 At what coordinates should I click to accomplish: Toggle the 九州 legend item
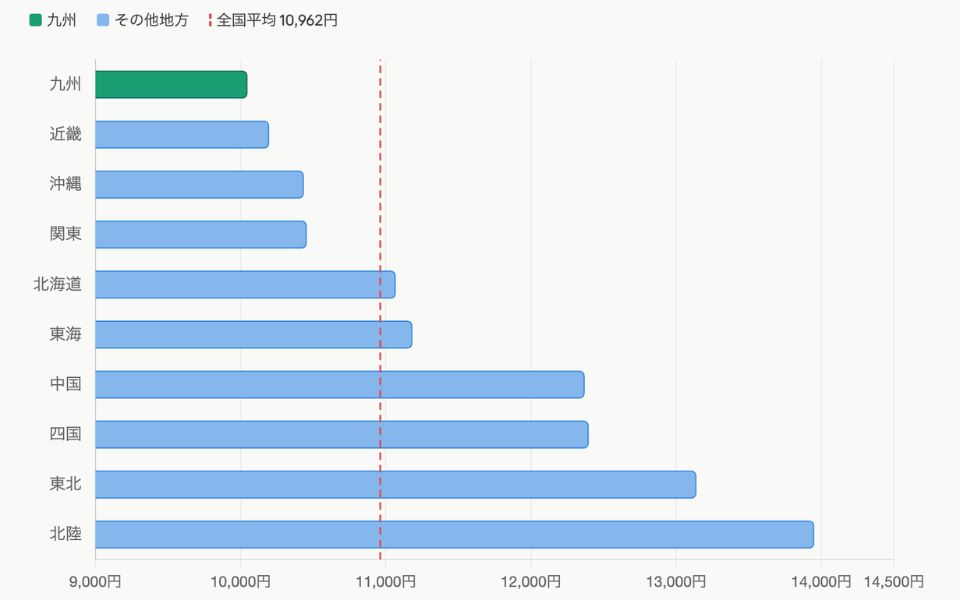(53, 20)
